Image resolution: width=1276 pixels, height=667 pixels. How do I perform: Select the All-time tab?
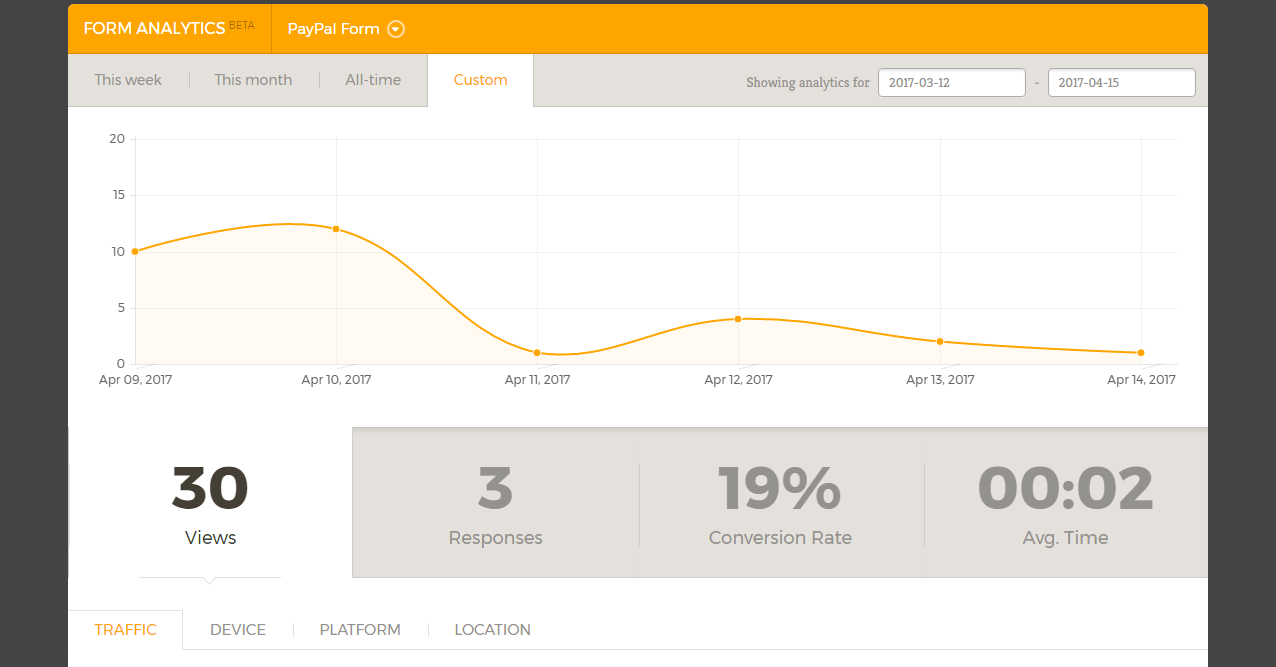(373, 80)
